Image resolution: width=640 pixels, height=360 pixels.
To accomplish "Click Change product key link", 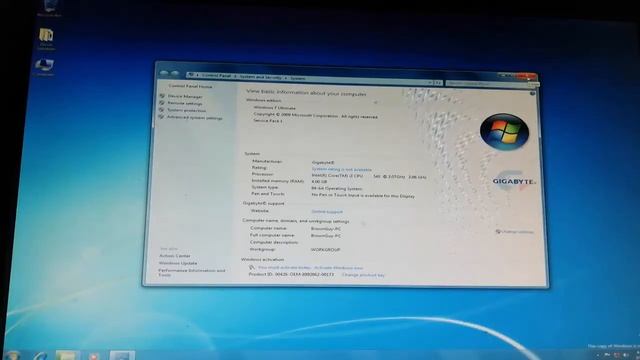I will (363, 275).
